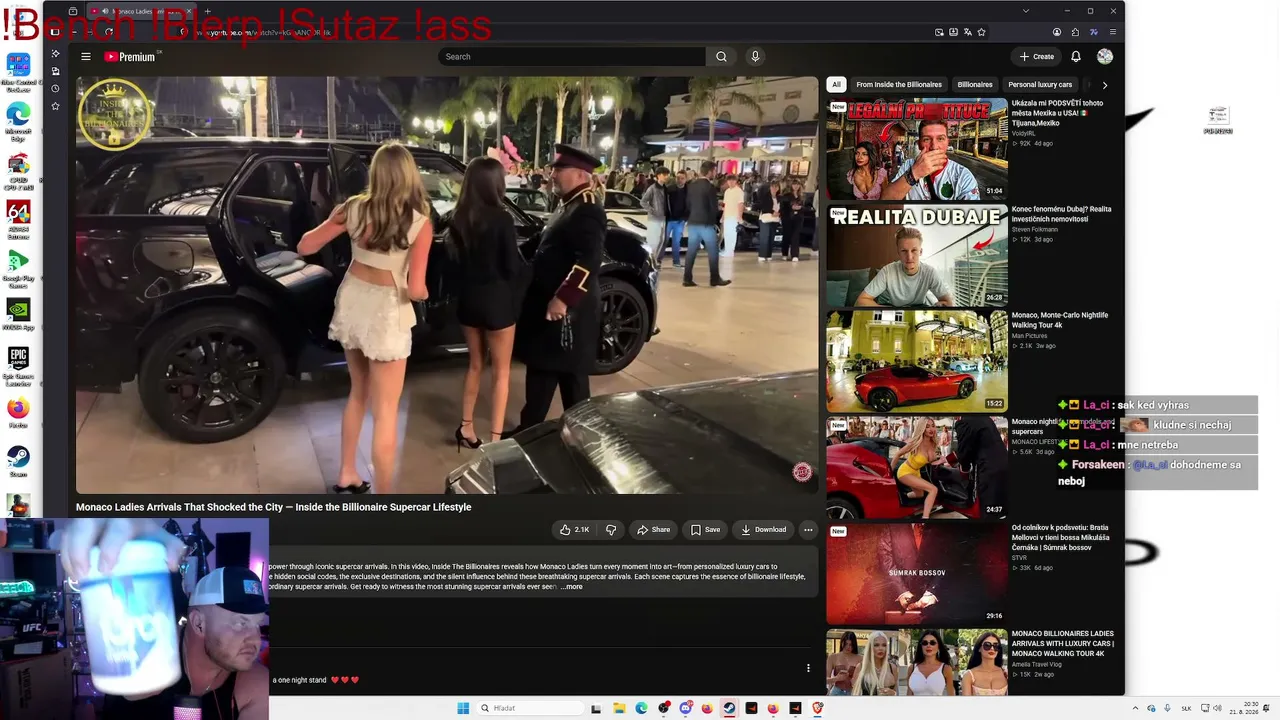Show hidden system tray icons chevron
Image resolution: width=1280 pixels, height=720 pixels.
pos(1136,708)
